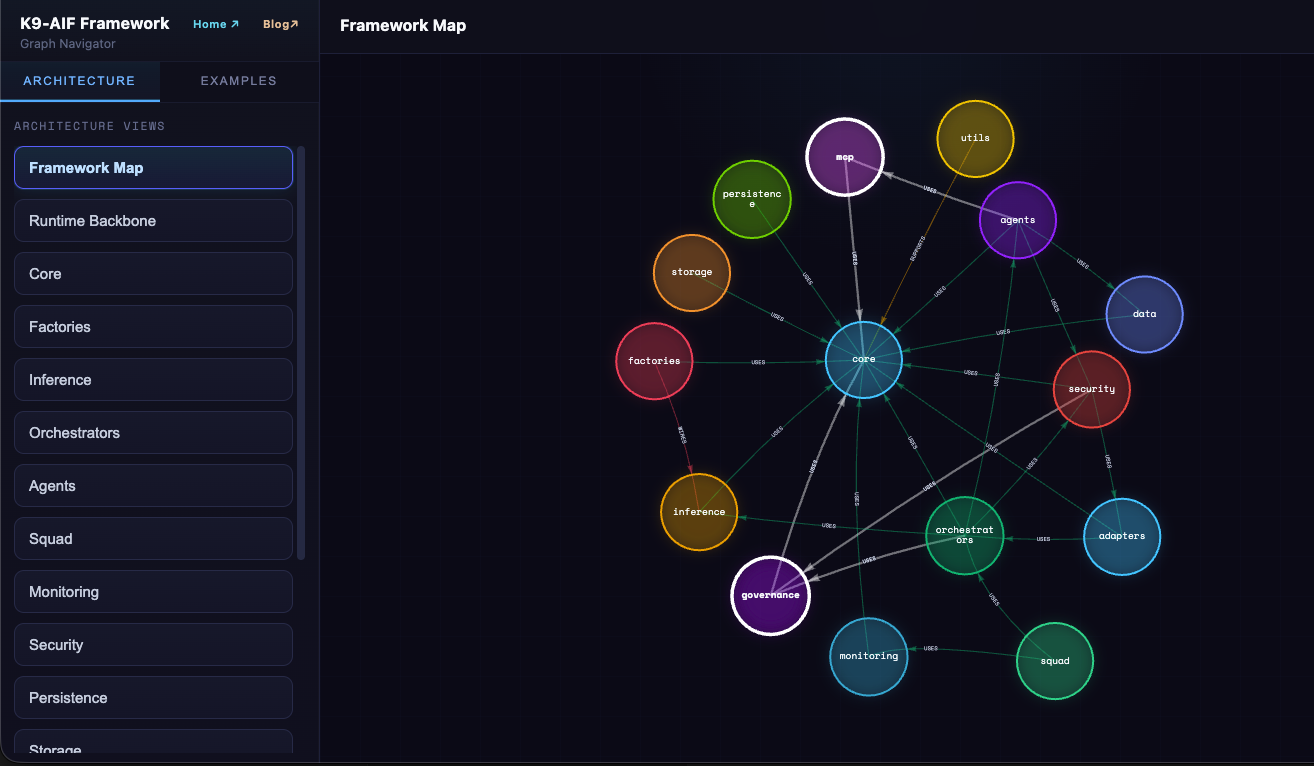
Task: Select the security graph node
Action: tap(1091, 389)
